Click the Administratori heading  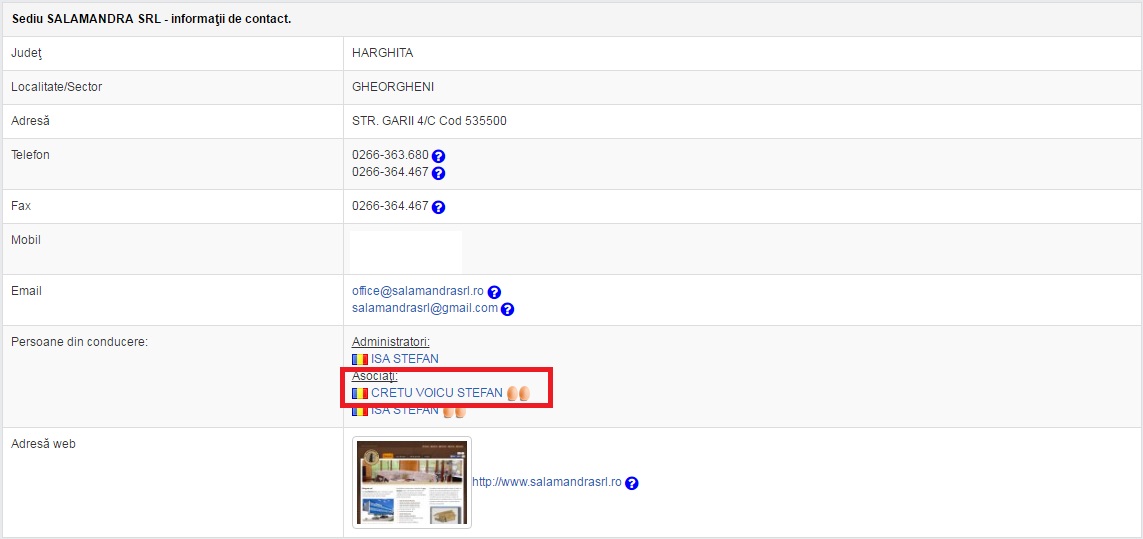391,342
